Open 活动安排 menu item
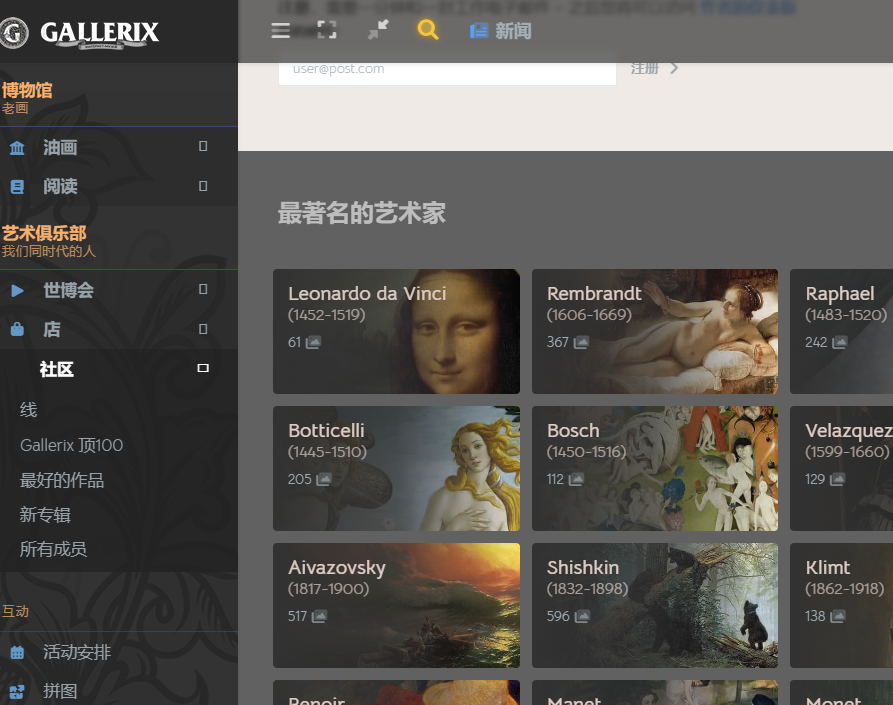Viewport: 893px width, 705px height. tap(77, 652)
